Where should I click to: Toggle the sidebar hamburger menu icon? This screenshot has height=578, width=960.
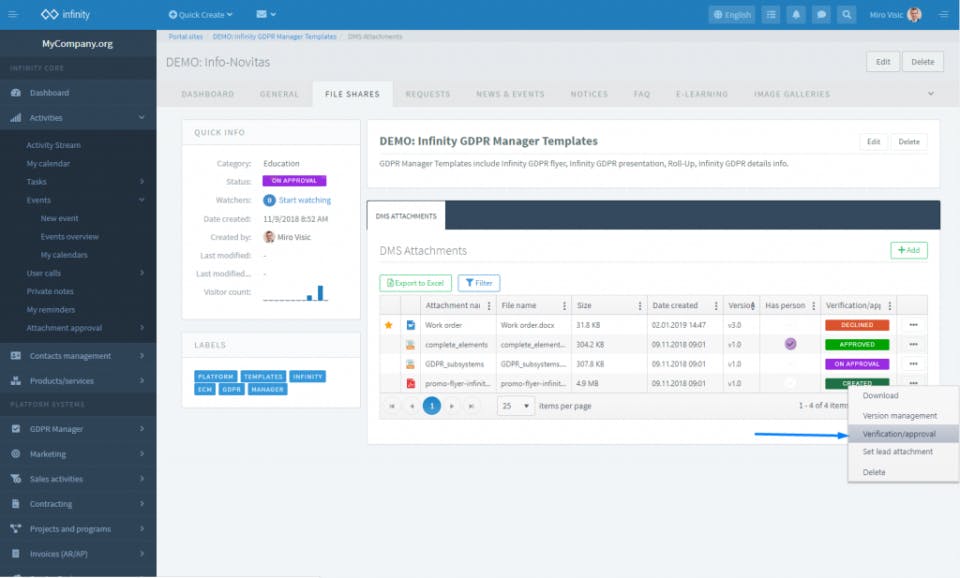pyautogui.click(x=13, y=14)
